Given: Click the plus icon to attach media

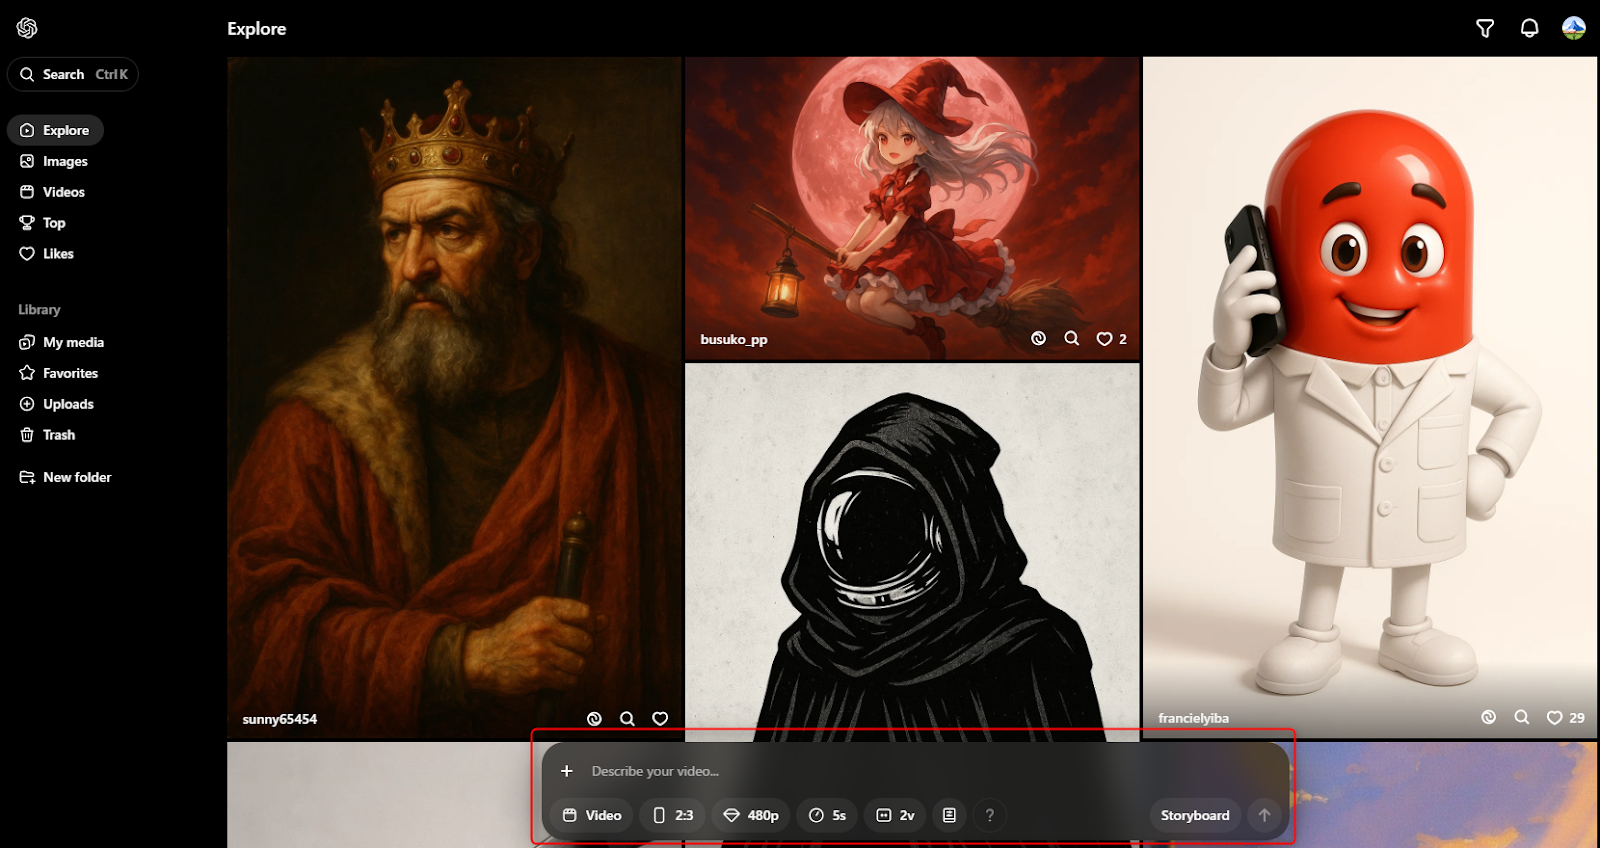Looking at the screenshot, I should click(x=567, y=771).
